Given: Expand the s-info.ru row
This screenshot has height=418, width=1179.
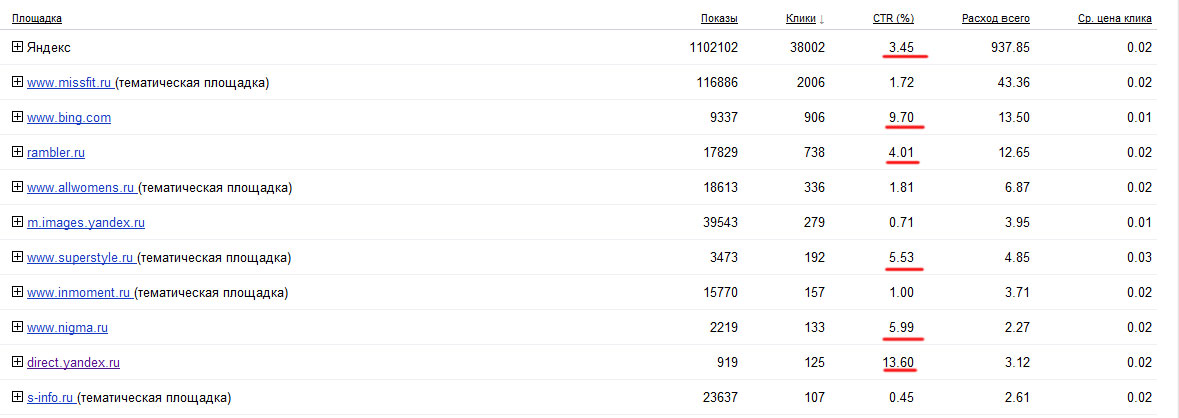Looking at the screenshot, I should 17,397.
